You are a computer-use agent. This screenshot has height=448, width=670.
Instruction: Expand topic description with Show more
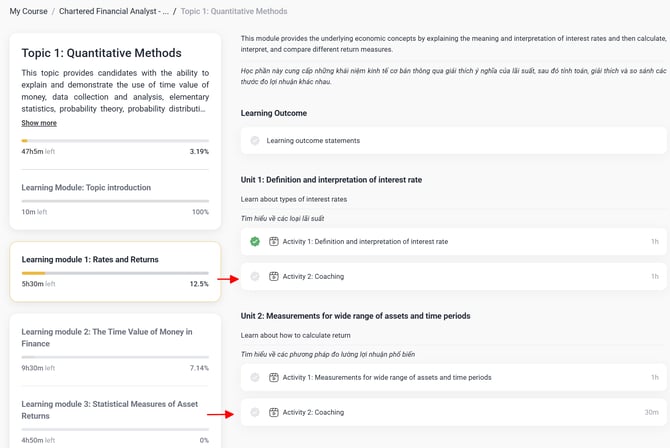tap(39, 123)
